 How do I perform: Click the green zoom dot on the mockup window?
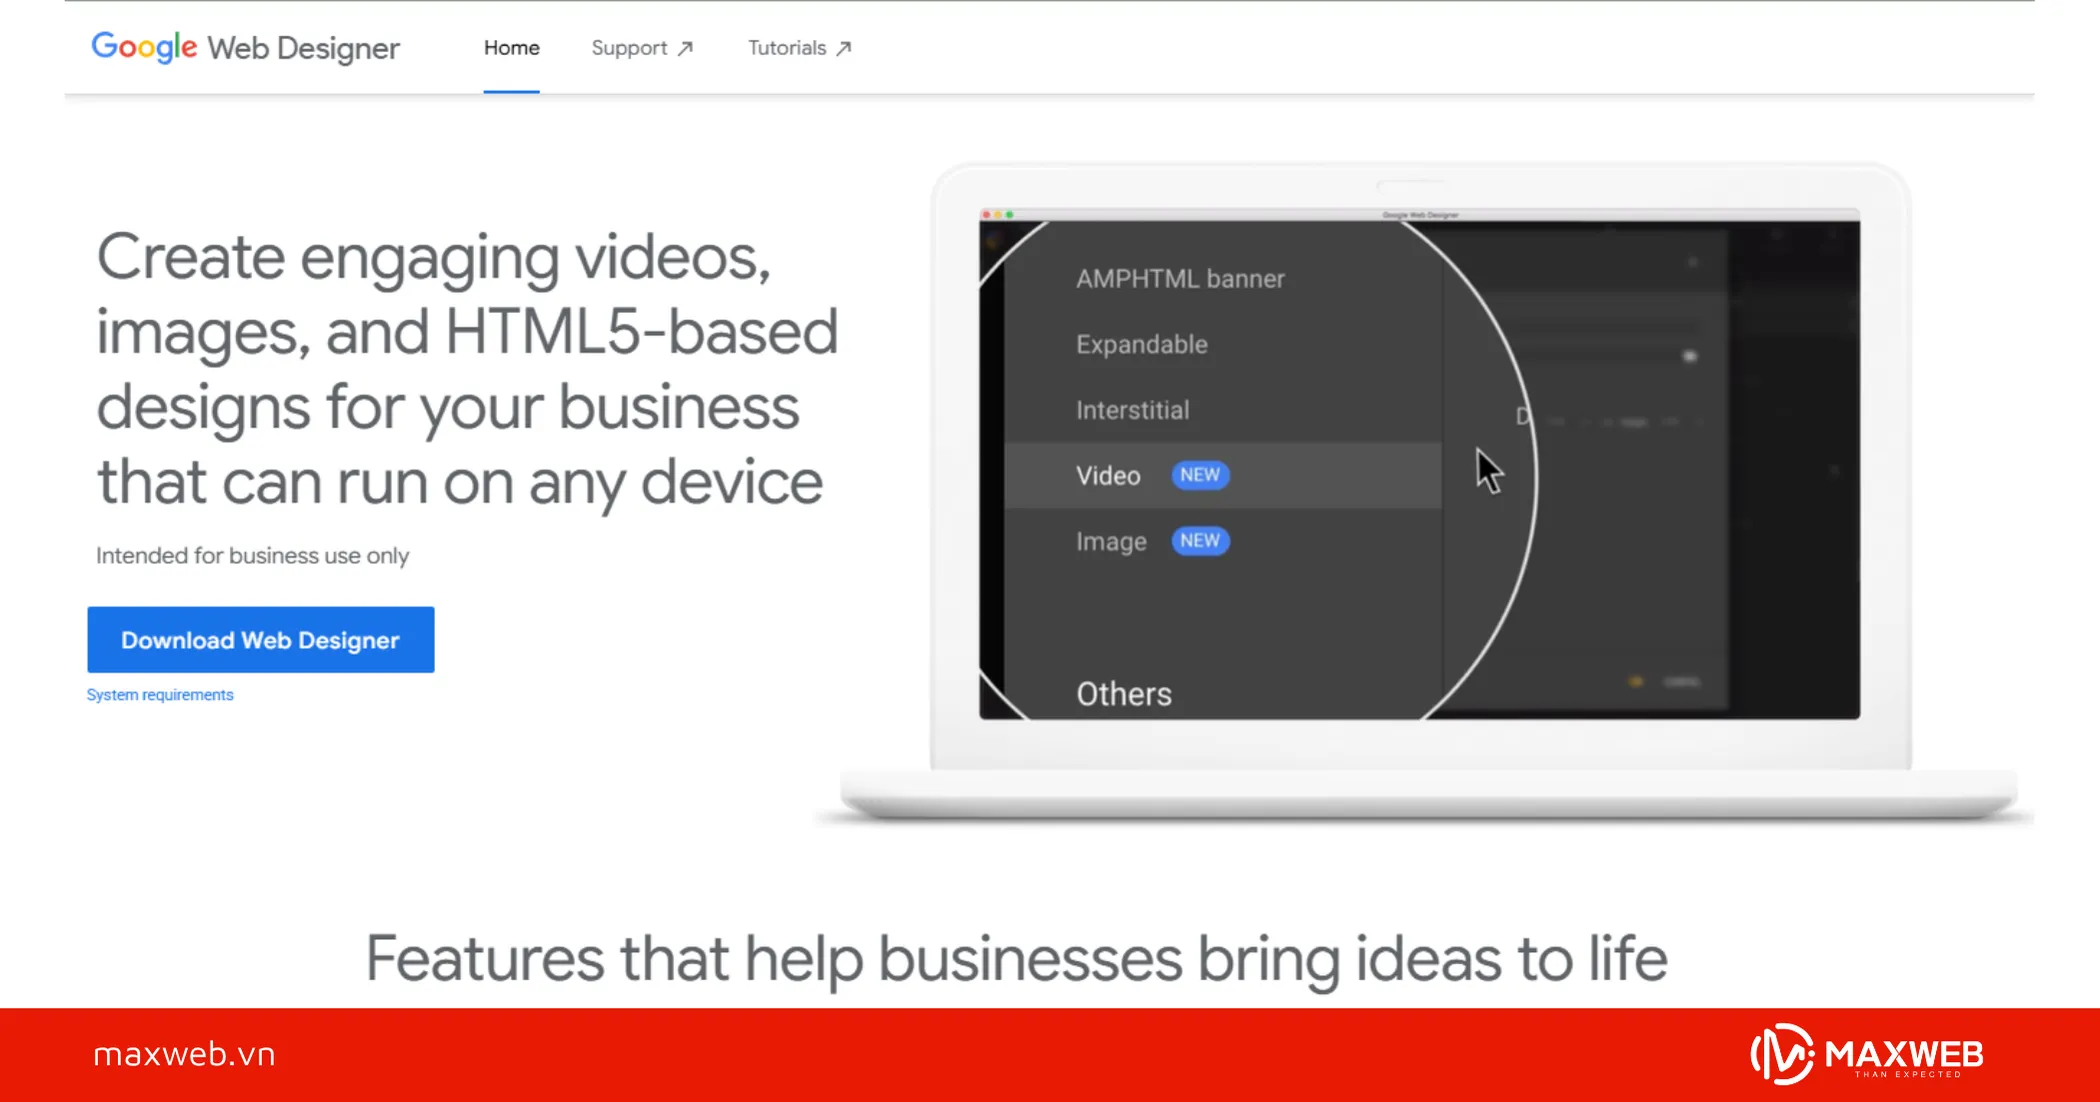(x=1009, y=214)
